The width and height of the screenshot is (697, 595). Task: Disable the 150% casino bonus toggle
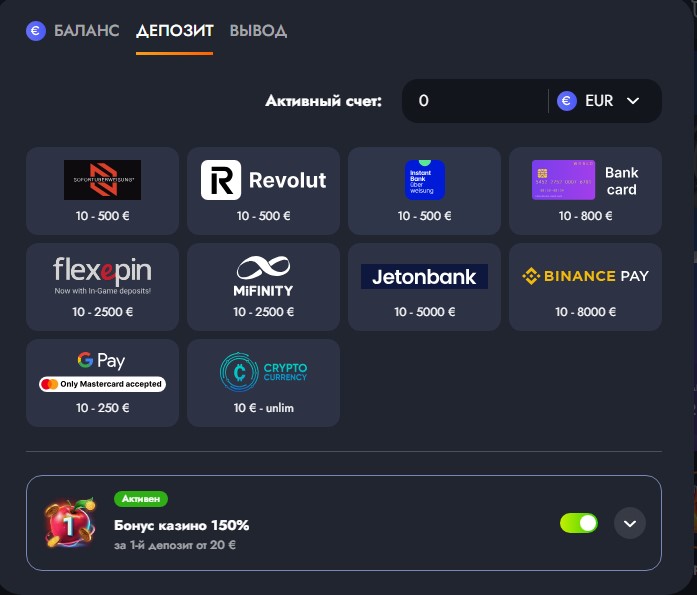(x=579, y=523)
